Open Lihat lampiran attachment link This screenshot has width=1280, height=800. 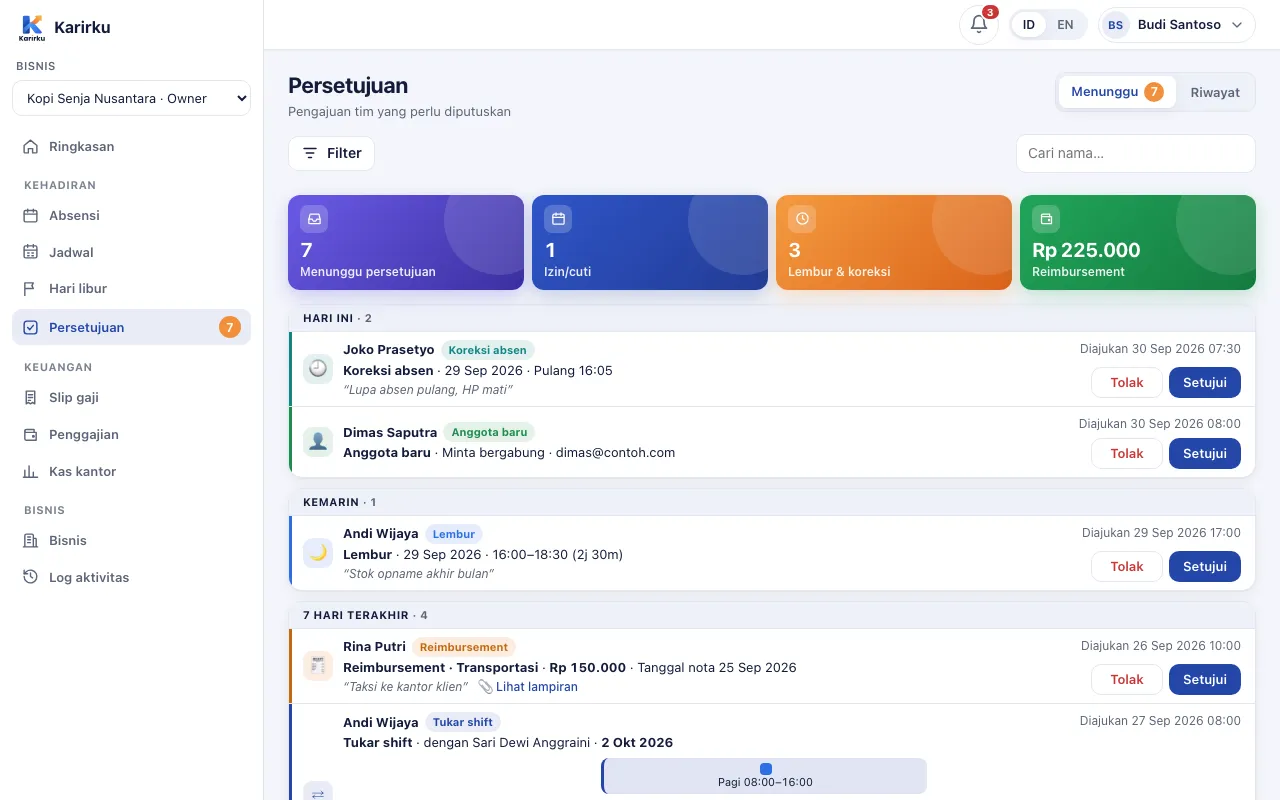pos(528,687)
